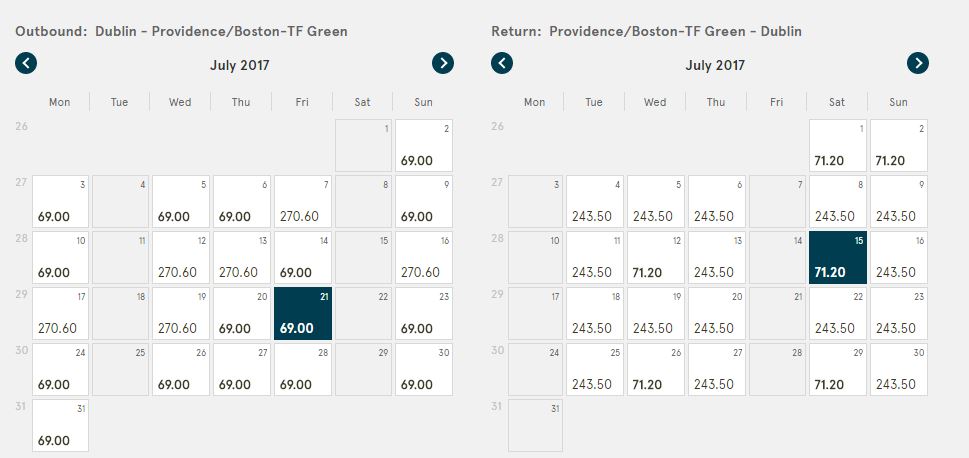Screen dimensions: 969x458
Task: Select outbound July 7 fare 270.60
Action: (303, 201)
